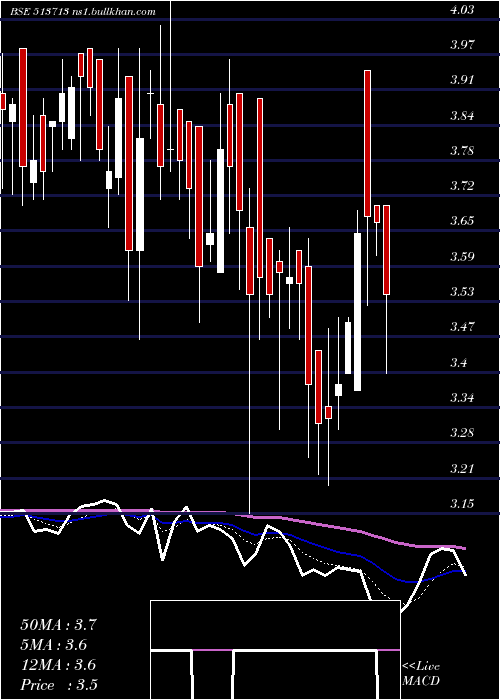Click the 3.84 price axis label
This screenshot has width=500, height=700.
point(462,116)
